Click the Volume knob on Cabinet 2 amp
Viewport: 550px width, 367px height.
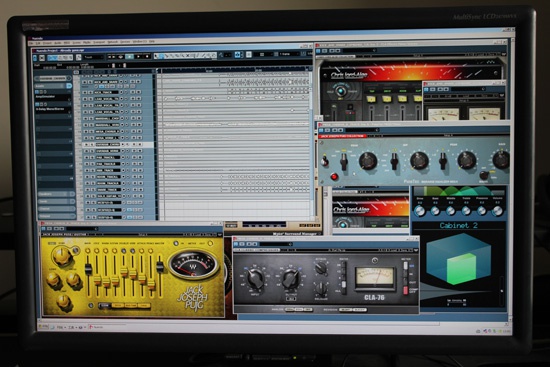(x=497, y=211)
